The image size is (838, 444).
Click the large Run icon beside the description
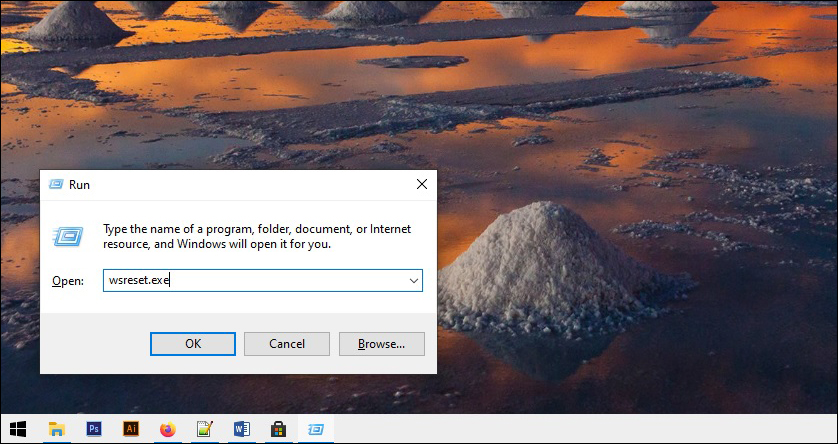pos(68,237)
